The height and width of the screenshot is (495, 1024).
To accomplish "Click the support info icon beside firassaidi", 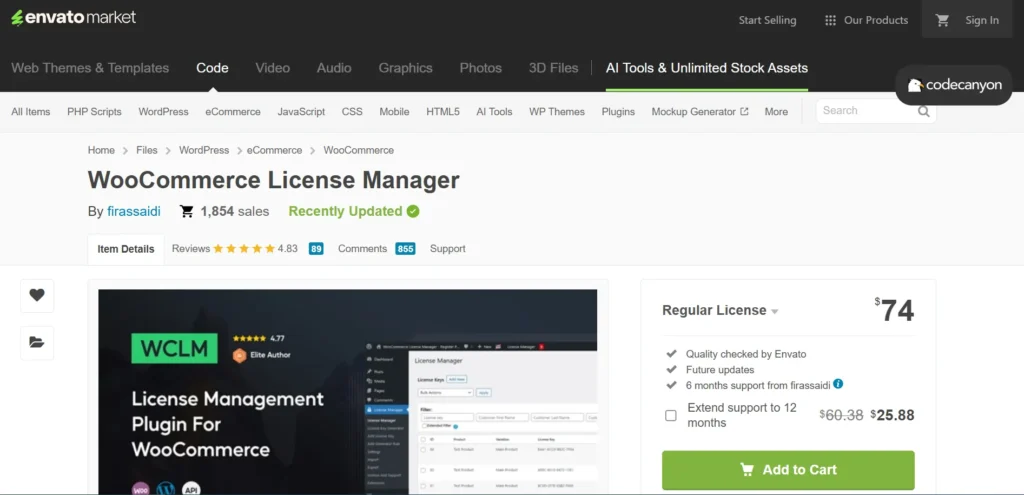I will pyautogui.click(x=838, y=384).
